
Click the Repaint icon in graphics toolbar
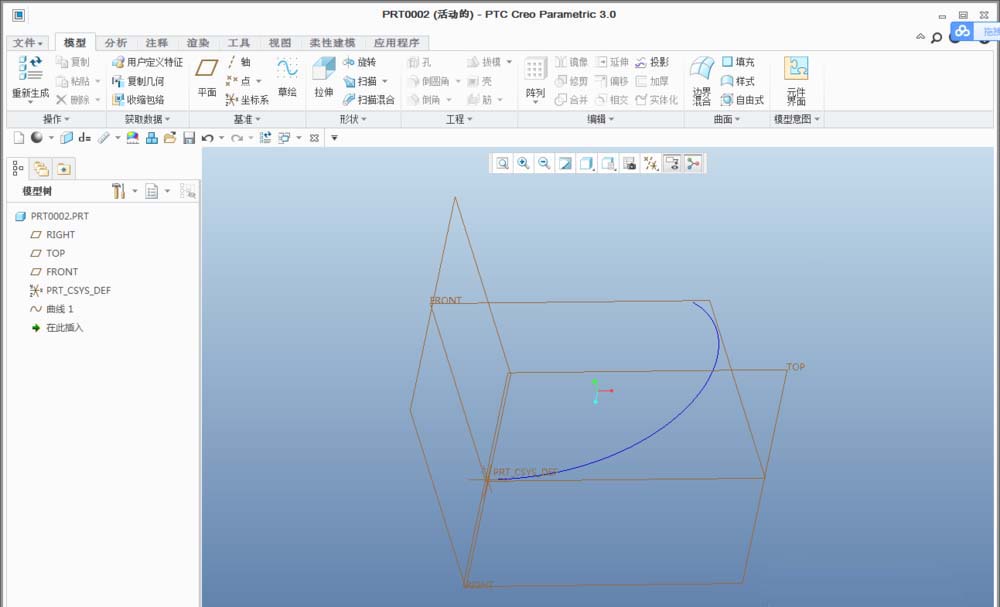coord(565,164)
